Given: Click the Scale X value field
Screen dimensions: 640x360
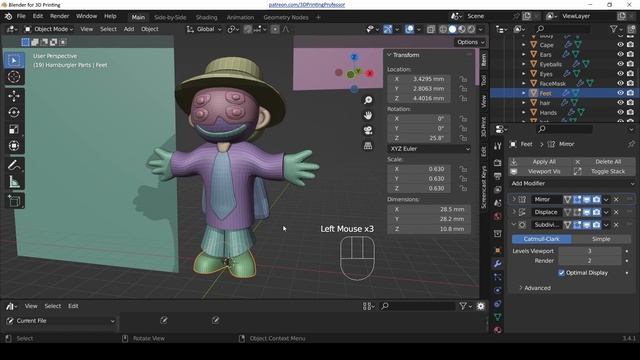Looking at the screenshot, I should 419,169.
